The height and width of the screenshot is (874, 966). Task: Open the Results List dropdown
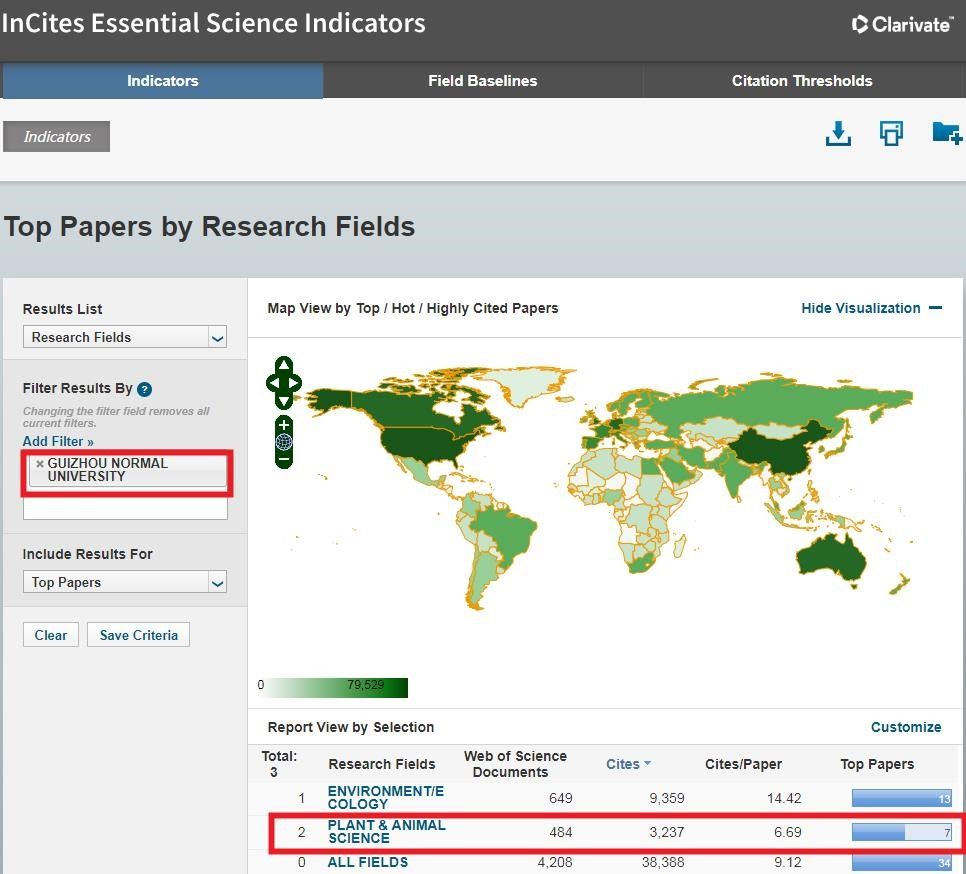125,337
